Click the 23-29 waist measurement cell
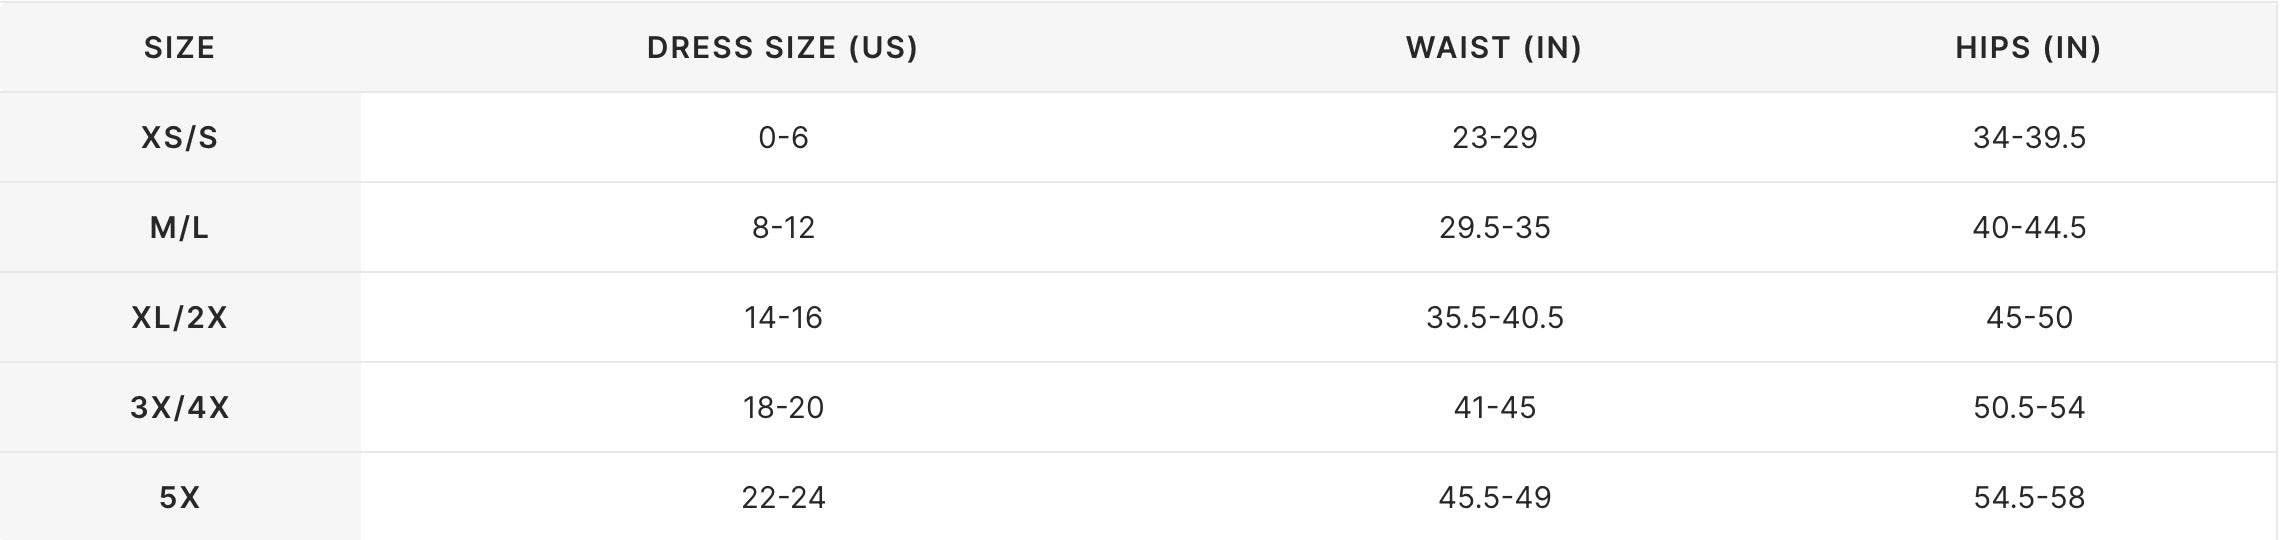Screen dimensions: 2280x540 coord(1494,137)
